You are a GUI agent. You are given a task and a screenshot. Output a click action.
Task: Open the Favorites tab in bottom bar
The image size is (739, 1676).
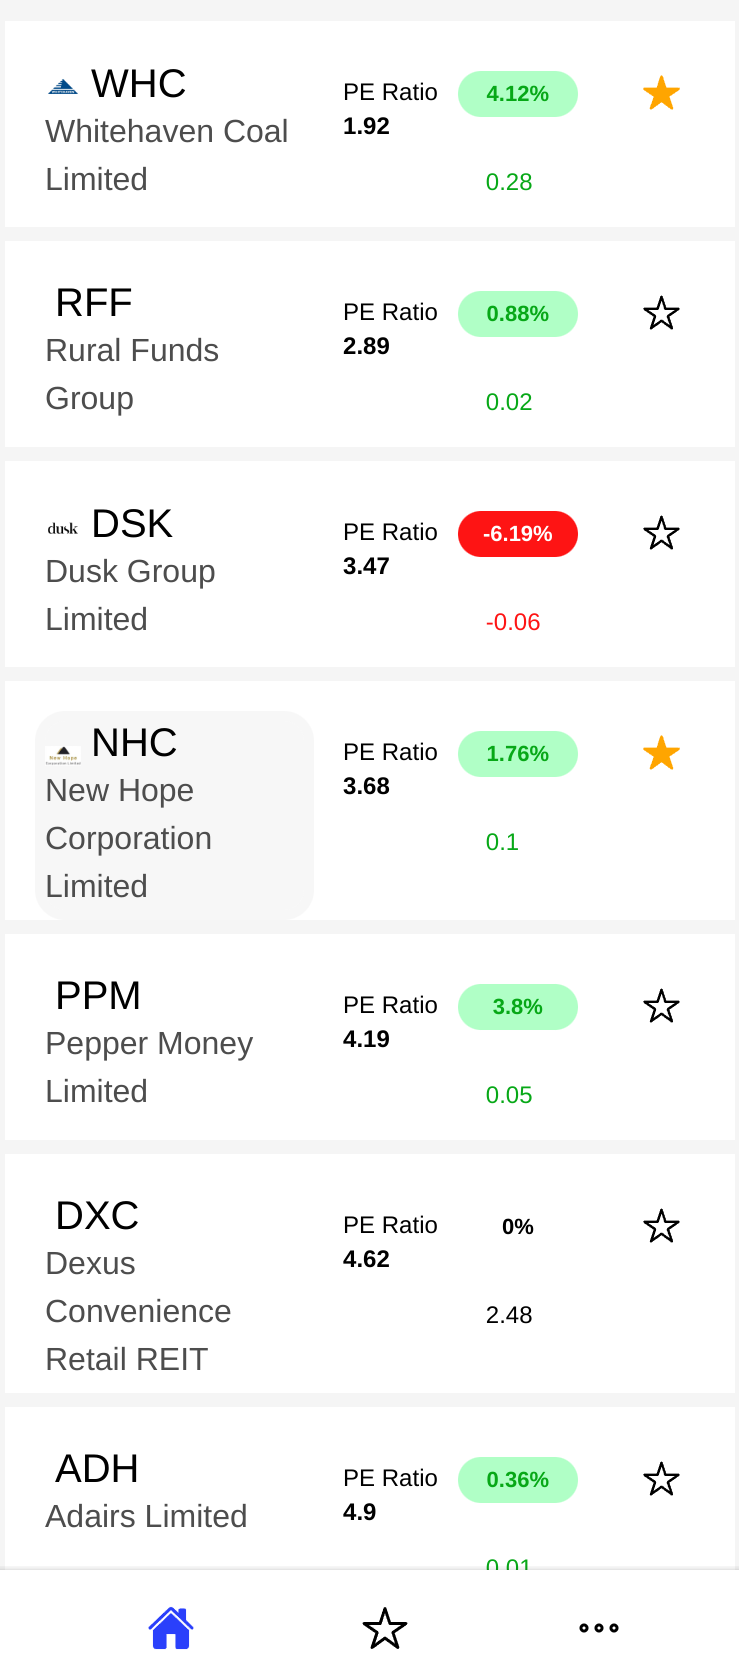point(385,1628)
